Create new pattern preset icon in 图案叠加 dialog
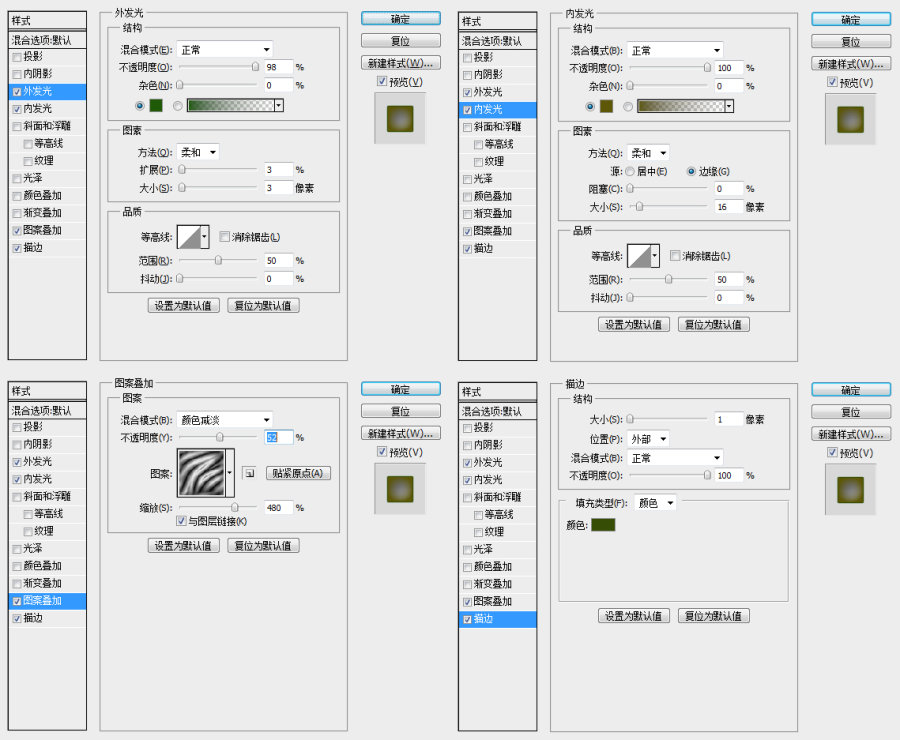The height and width of the screenshot is (740, 900). (x=249, y=473)
